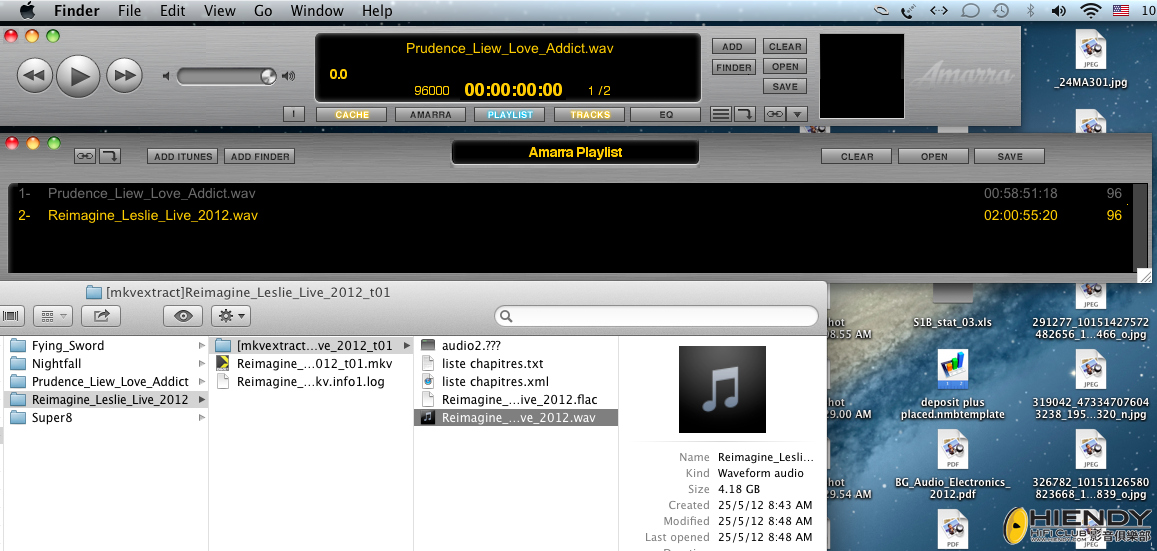The width and height of the screenshot is (1157, 551).
Task: Click FINDER button in the Amarra player
Action: [733, 67]
